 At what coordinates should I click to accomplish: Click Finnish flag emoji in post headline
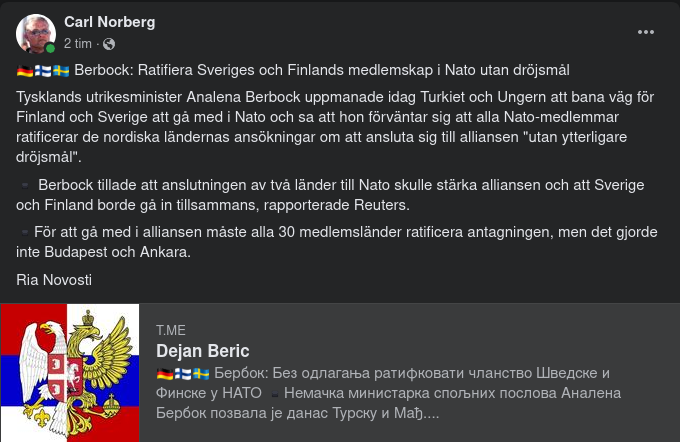pos(43,70)
